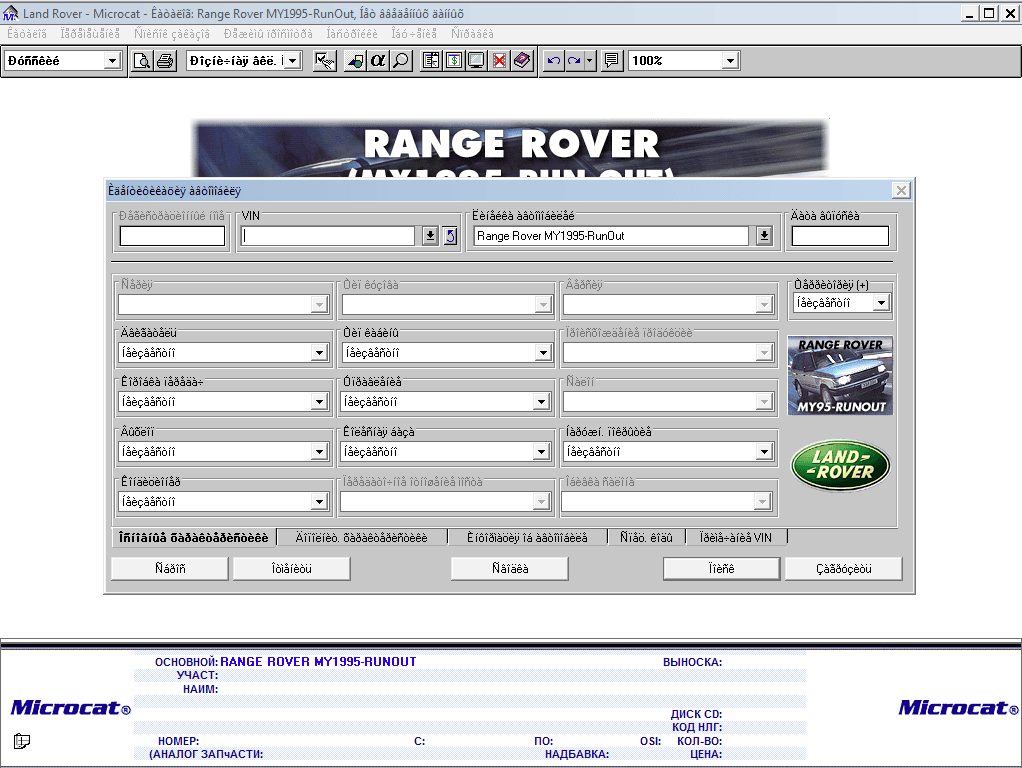Image resolution: width=1022 pixels, height=768 pixels.
Task: Click the registration number input field
Action: pos(172,236)
